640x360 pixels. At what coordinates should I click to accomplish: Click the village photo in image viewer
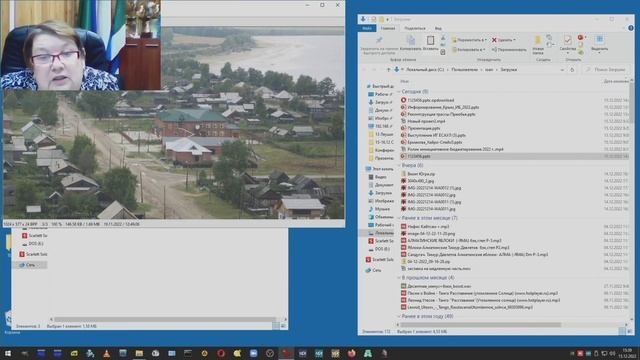tap(173, 124)
